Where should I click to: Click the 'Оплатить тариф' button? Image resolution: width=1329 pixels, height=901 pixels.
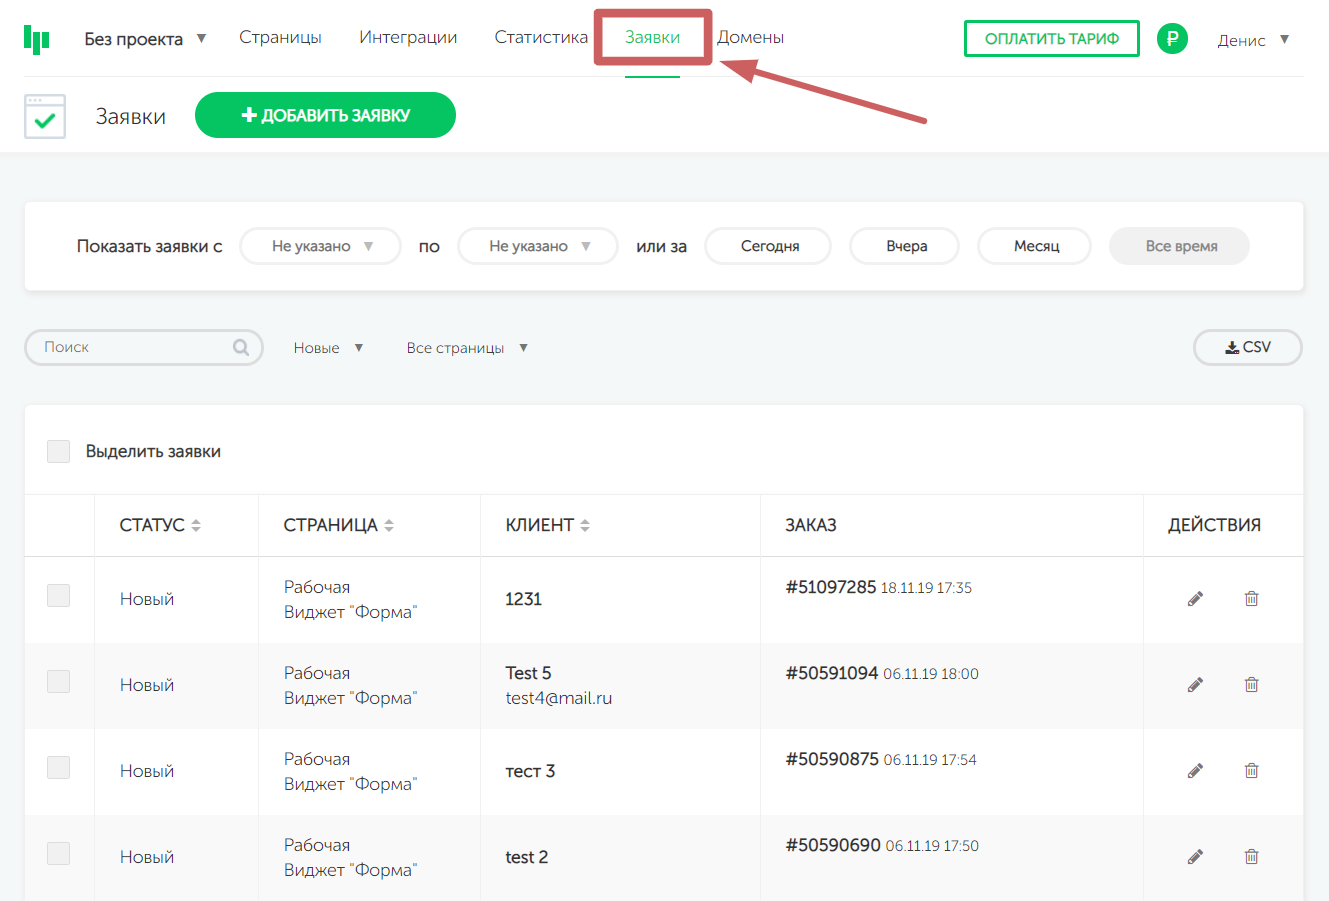coord(1051,39)
